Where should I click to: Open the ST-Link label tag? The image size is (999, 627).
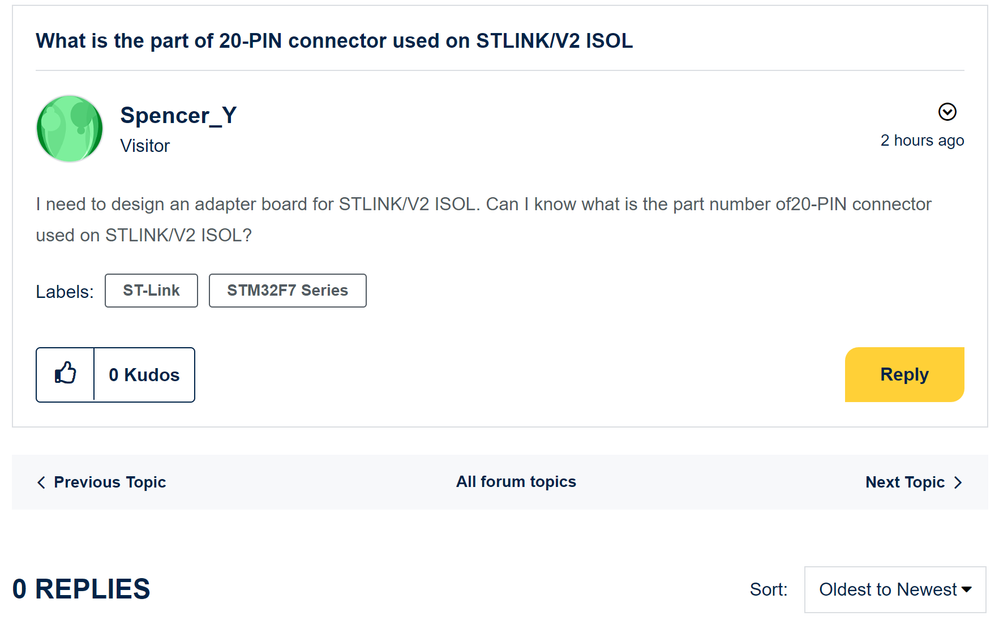(151, 291)
